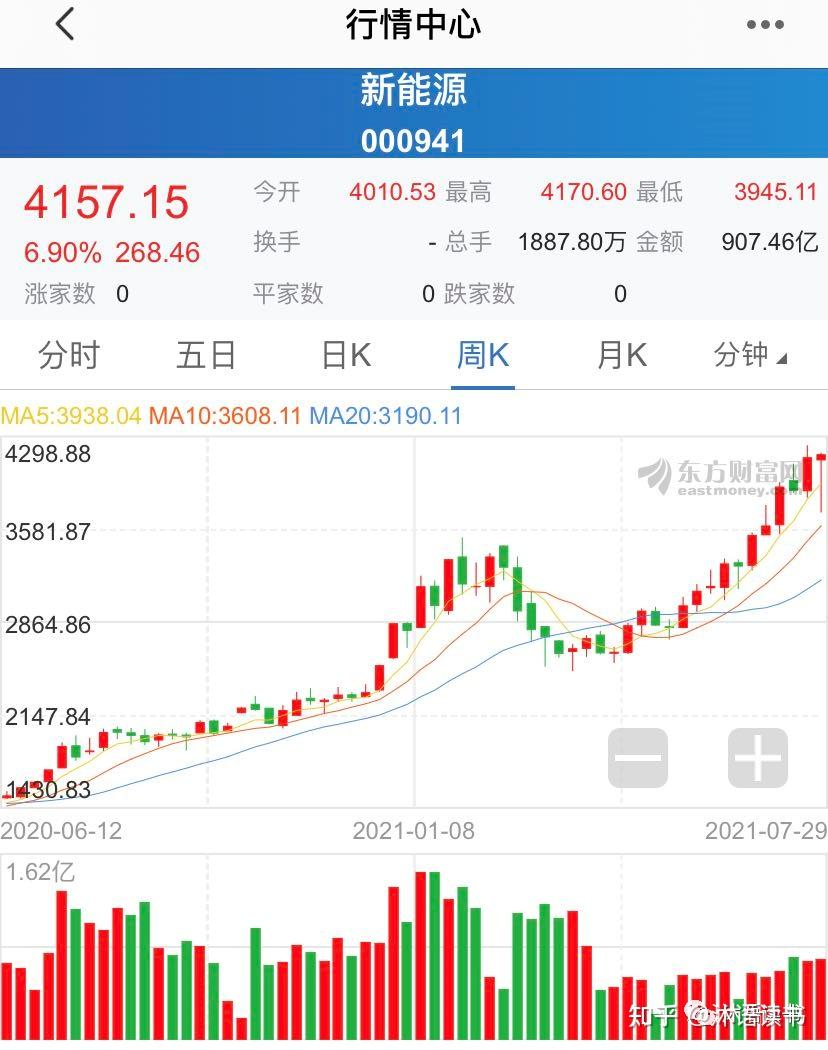The width and height of the screenshot is (828, 1050).
Task: Zoom out chart with minus button
Action: (x=638, y=758)
